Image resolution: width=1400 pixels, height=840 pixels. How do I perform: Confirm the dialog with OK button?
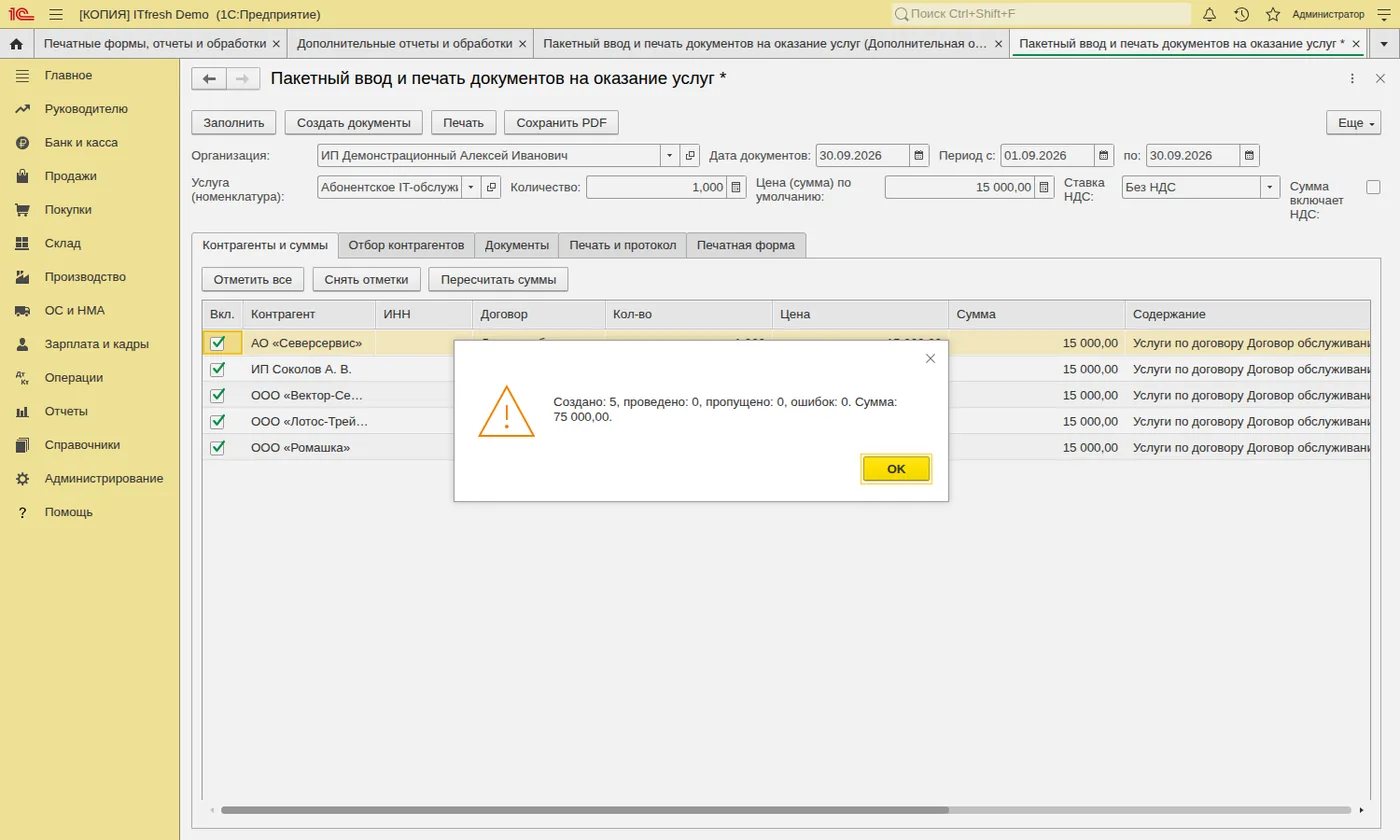(x=896, y=469)
